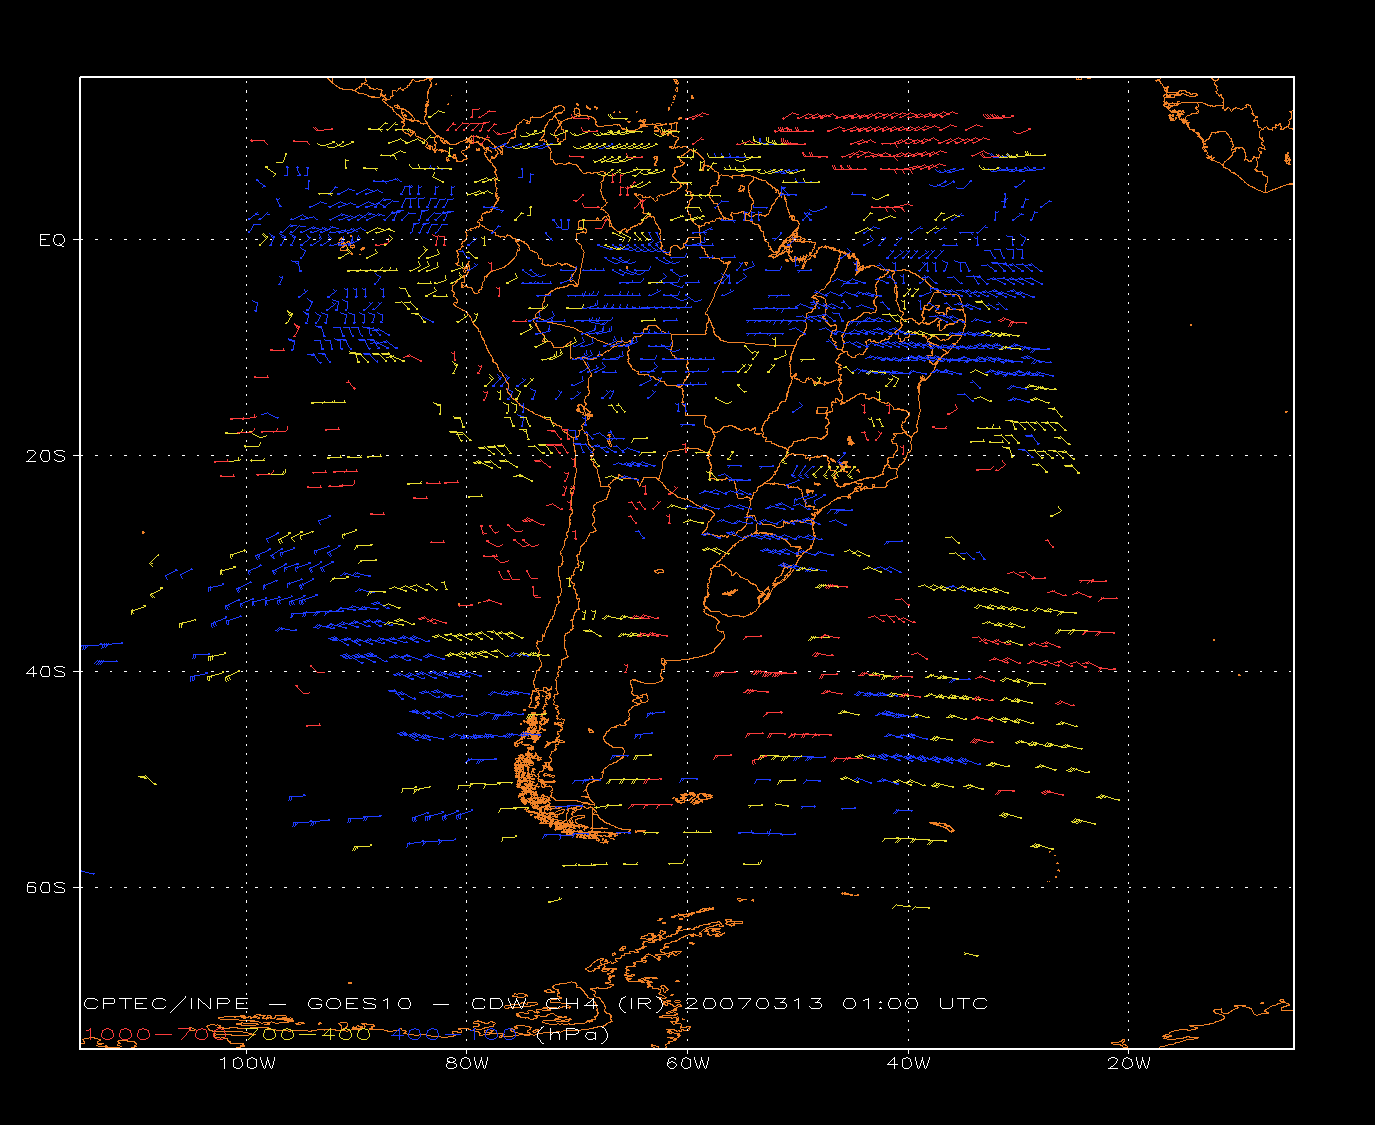
Task: Click the (hPa) unit label
Action: (573, 1034)
